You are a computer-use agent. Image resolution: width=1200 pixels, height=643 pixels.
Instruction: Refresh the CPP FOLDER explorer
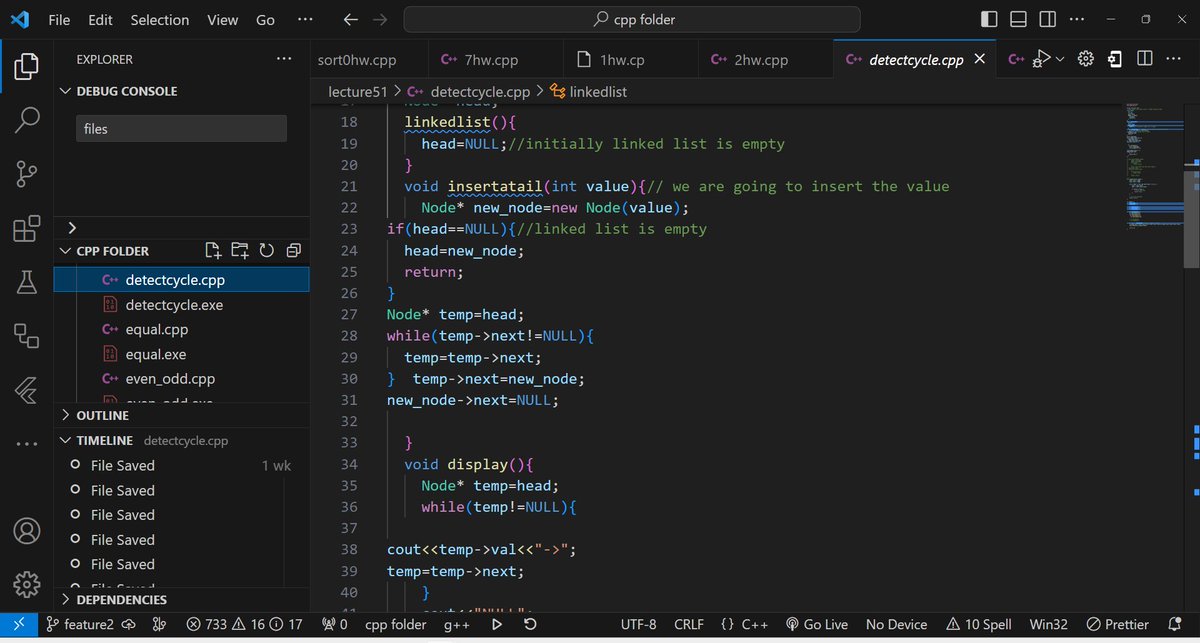(x=266, y=251)
